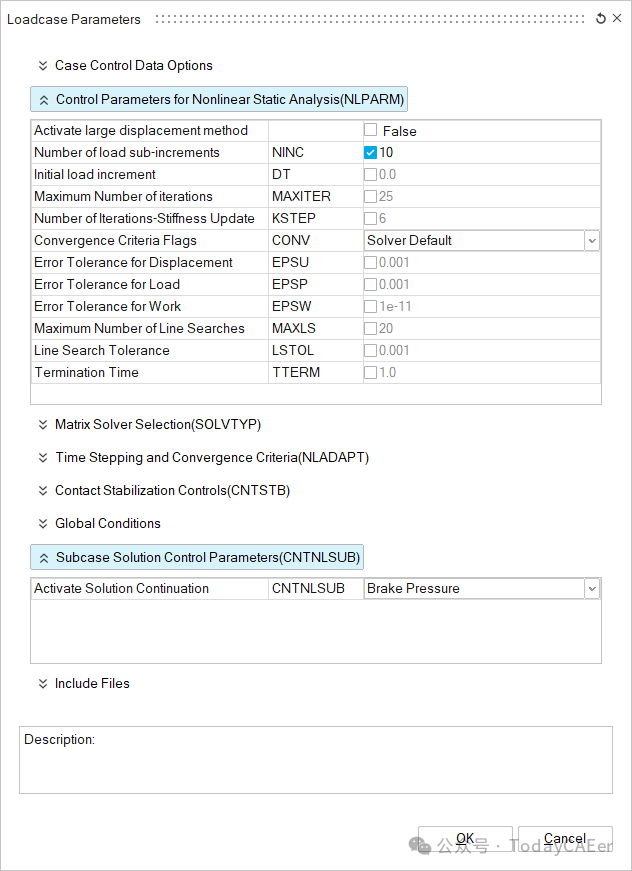This screenshot has width=632, height=871.
Task: Open the CNTNLSUB Brake Pressure dropdown
Action: [591, 589]
